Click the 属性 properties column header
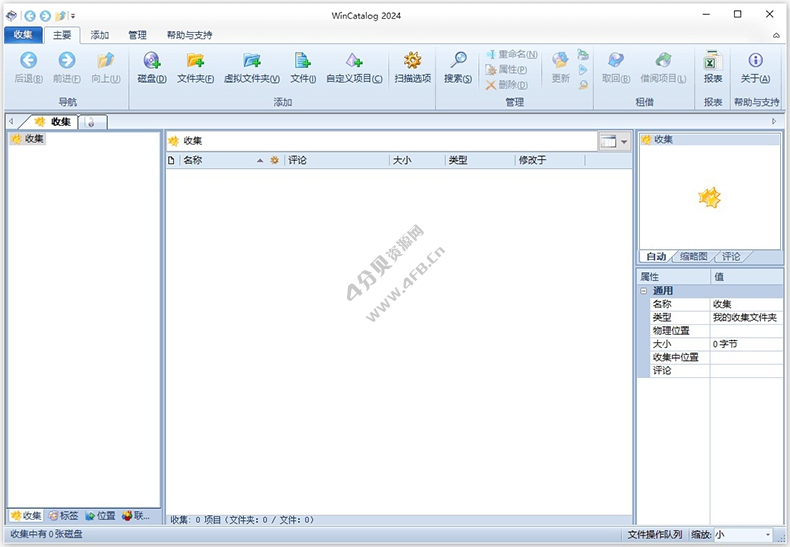 (x=674, y=277)
